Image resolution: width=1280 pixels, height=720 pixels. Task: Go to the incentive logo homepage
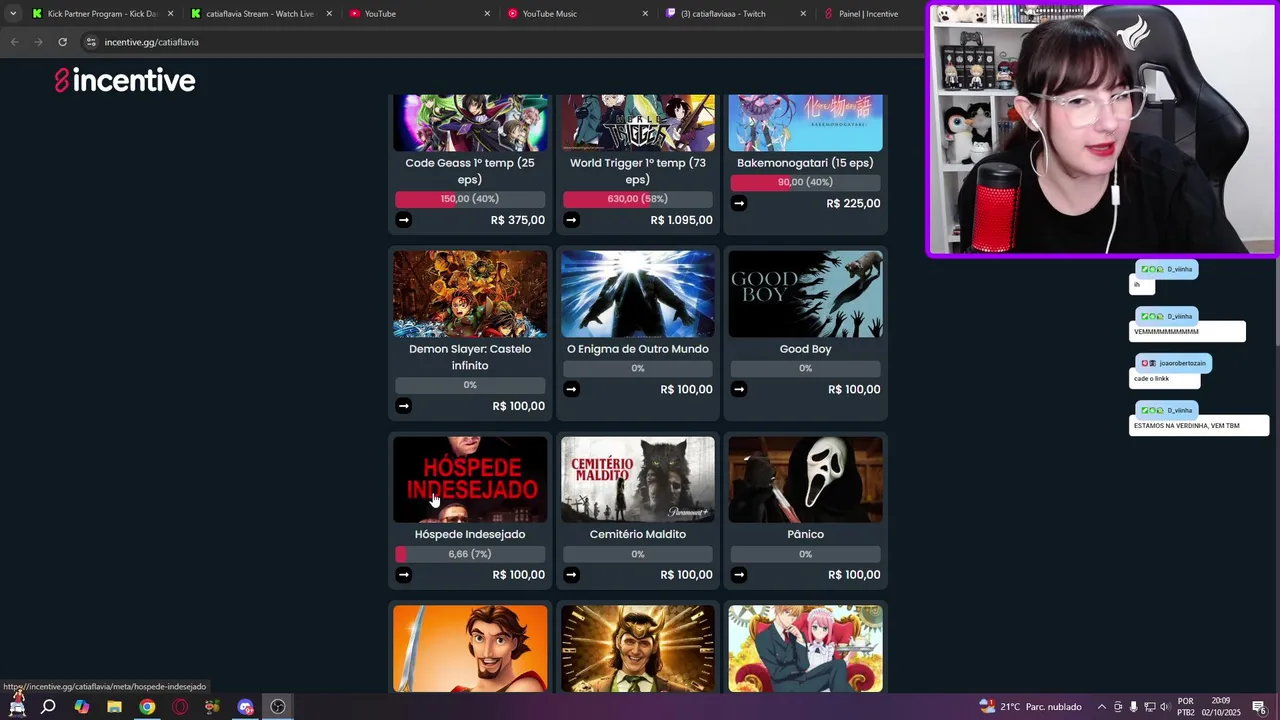[x=125, y=80]
